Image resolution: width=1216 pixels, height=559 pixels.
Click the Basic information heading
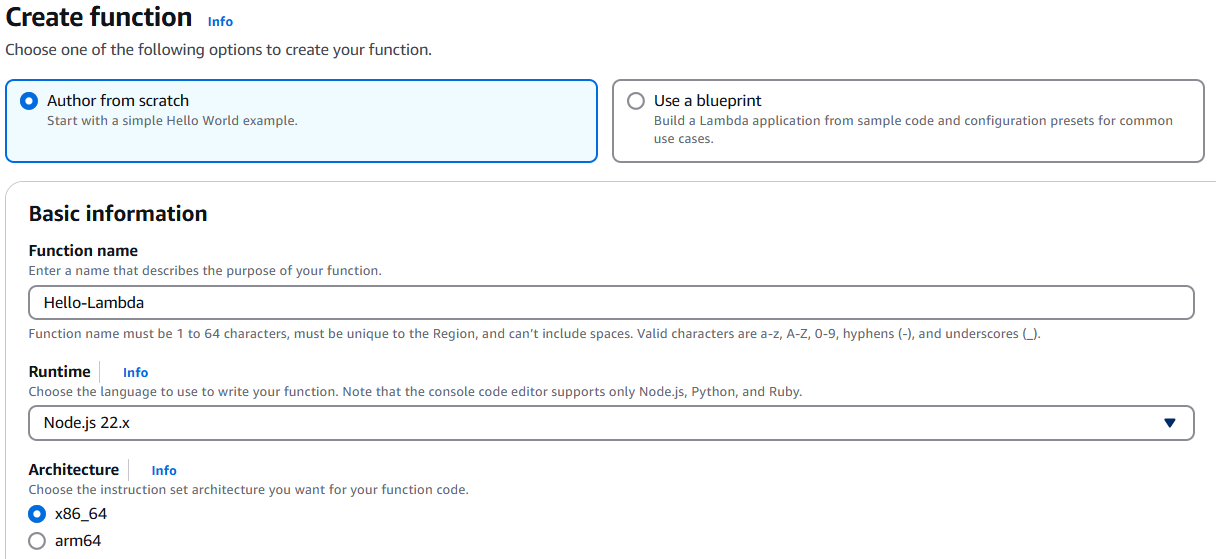click(x=118, y=214)
